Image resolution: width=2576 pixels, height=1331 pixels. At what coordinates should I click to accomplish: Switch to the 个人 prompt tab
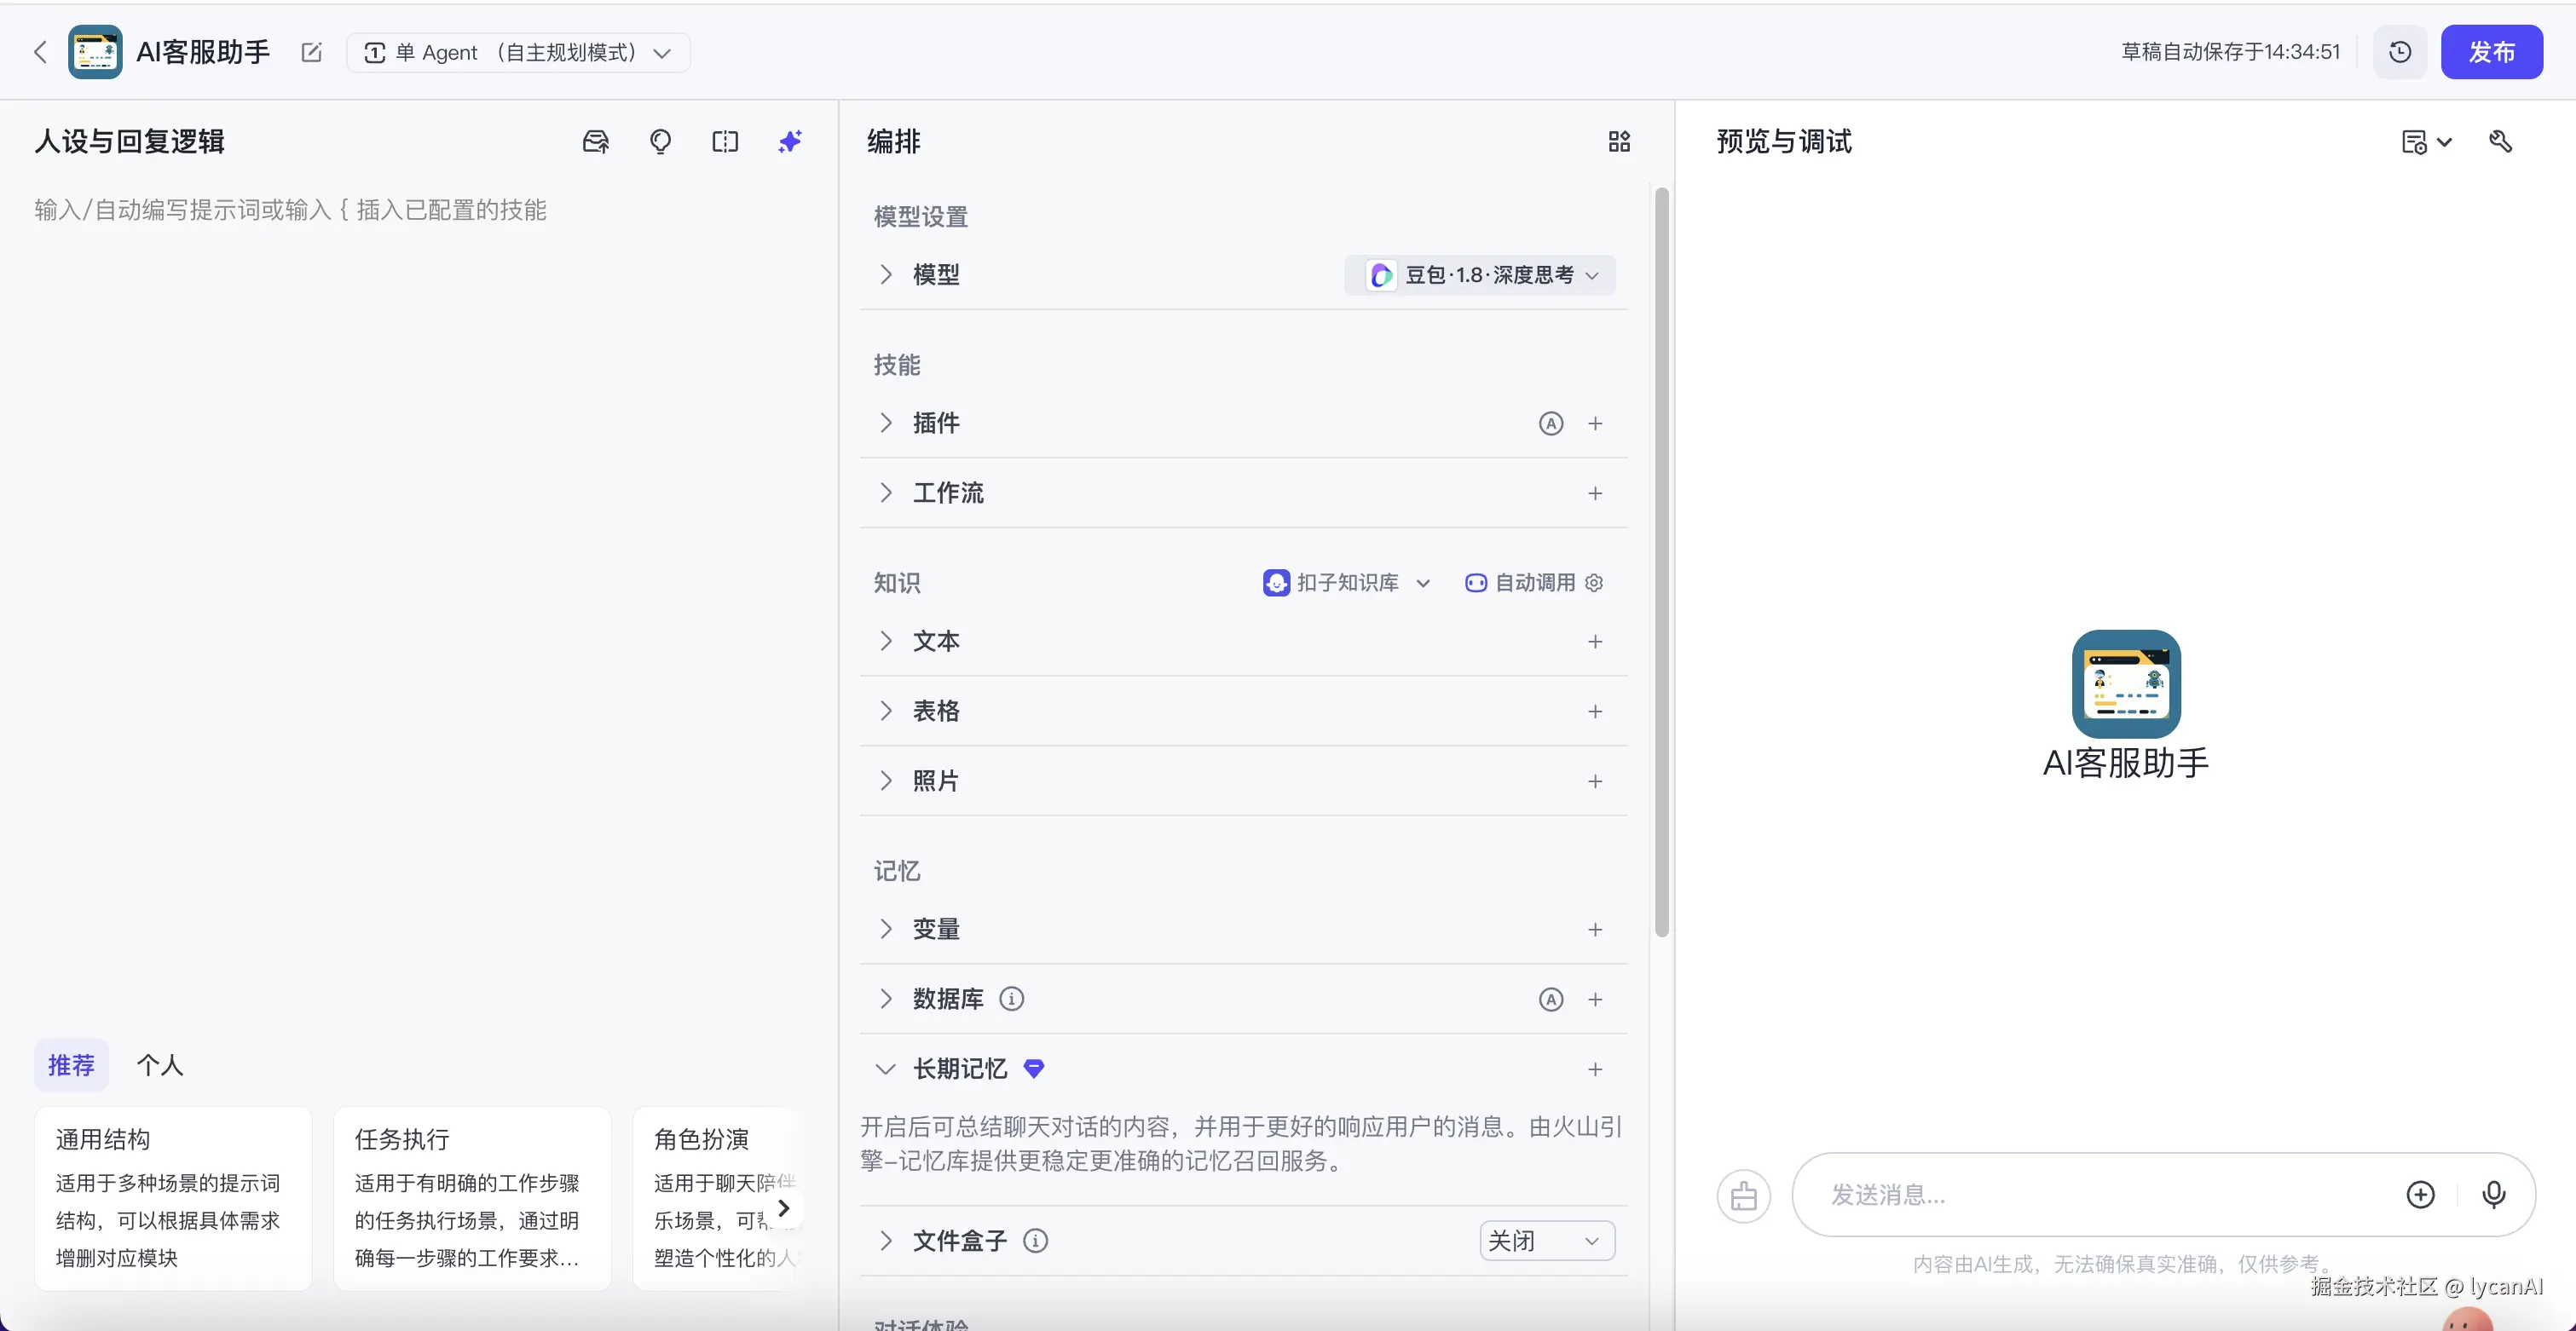(x=160, y=1066)
